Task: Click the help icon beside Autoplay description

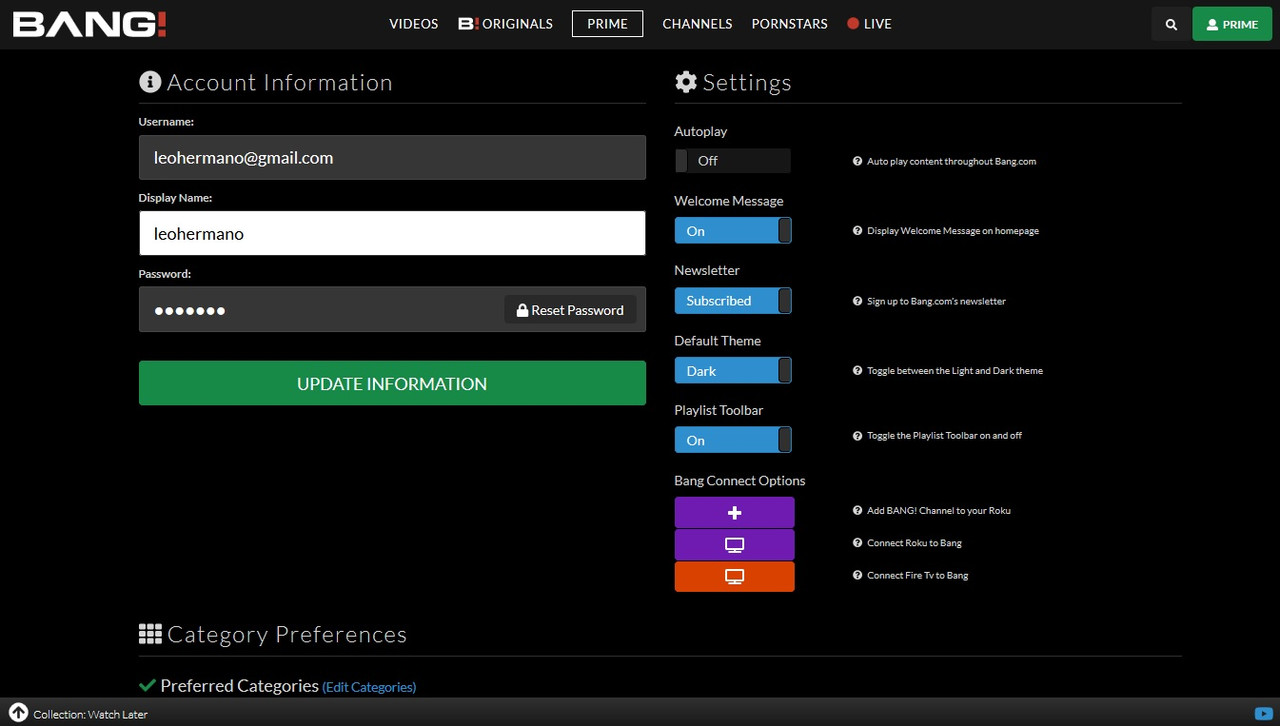Action: 857,161
